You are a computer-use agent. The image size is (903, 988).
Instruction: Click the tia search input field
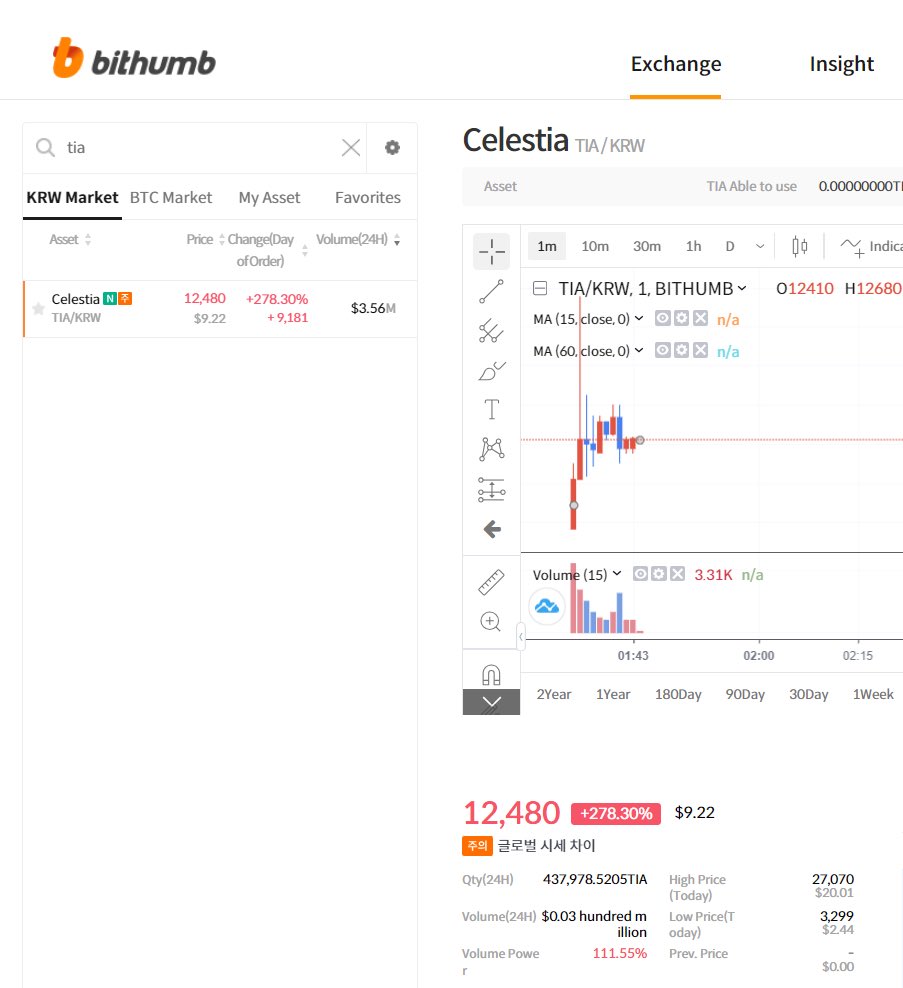(200, 147)
